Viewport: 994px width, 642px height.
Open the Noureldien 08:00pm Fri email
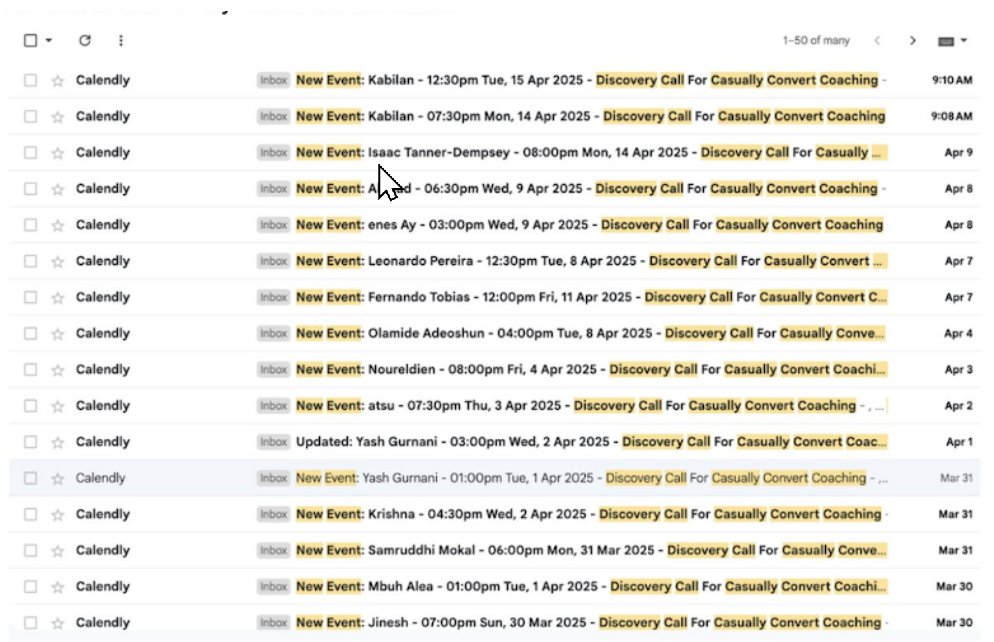(x=494, y=369)
